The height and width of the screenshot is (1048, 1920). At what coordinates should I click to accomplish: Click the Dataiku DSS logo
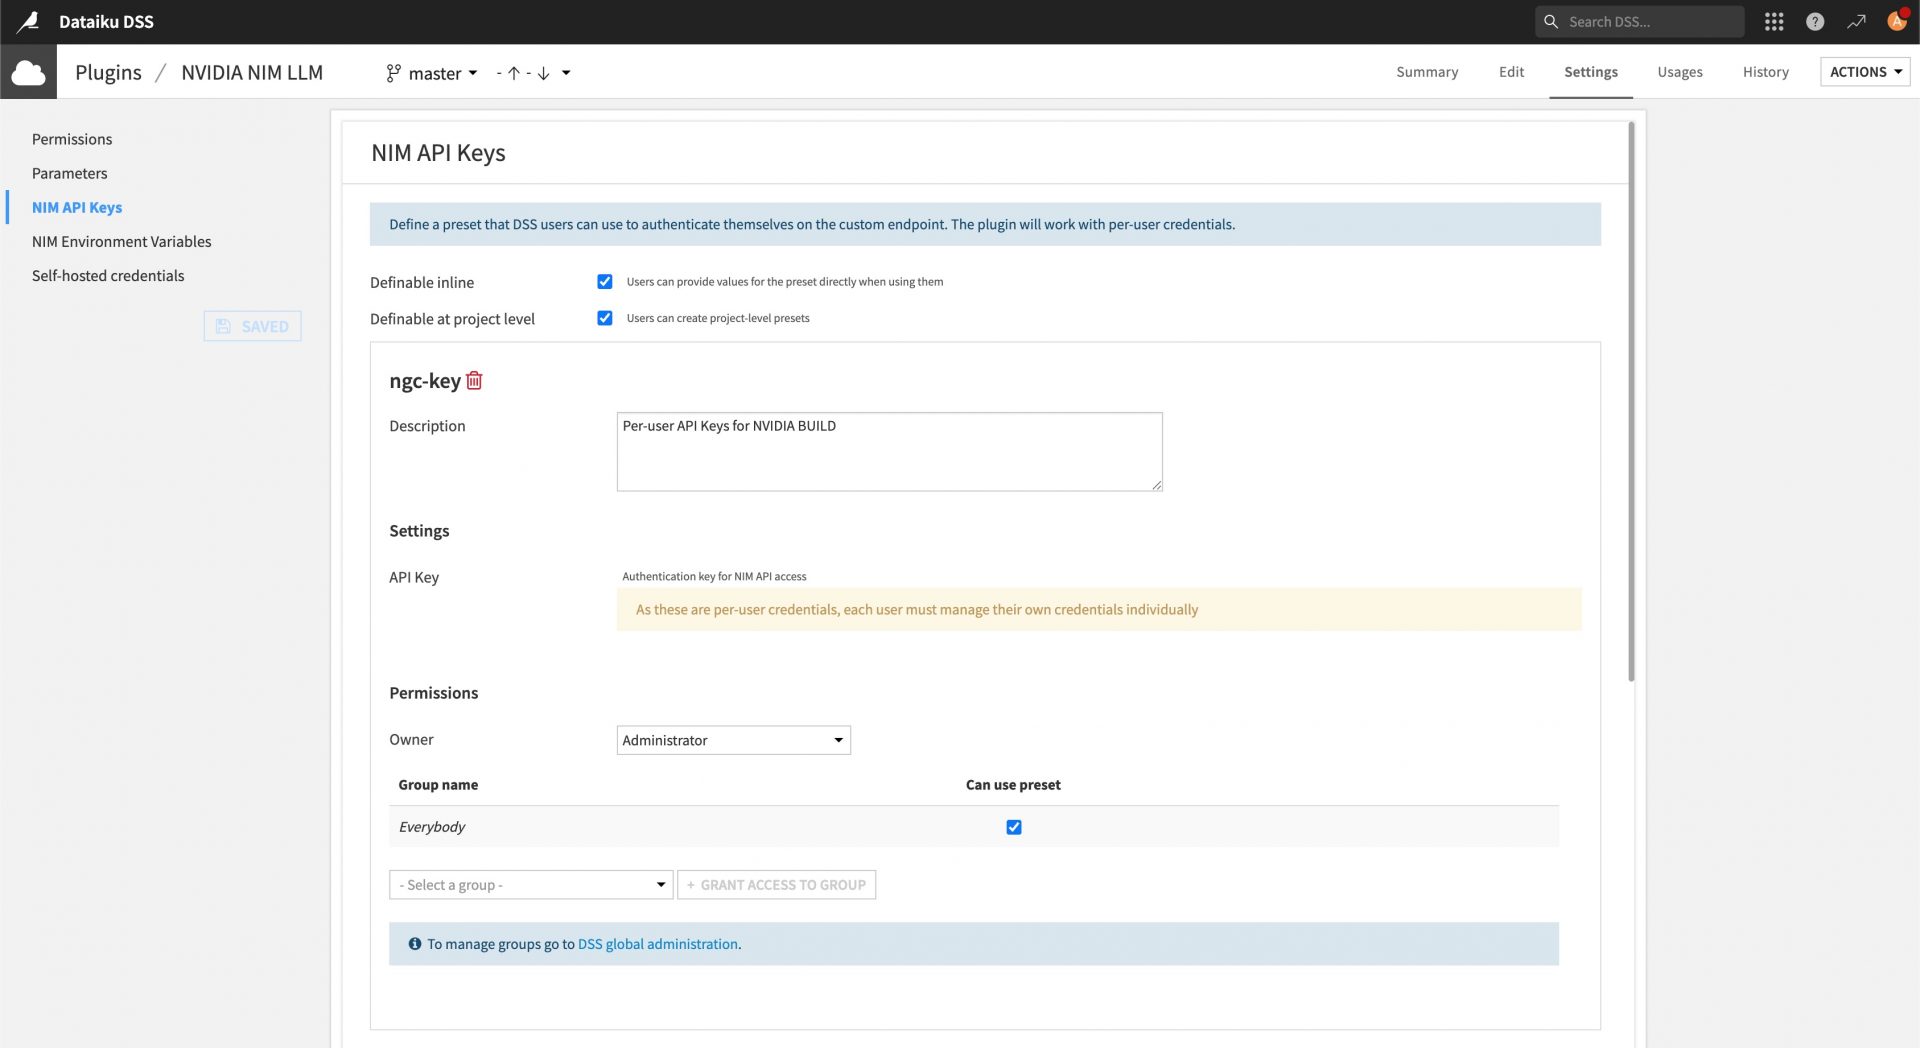28,21
